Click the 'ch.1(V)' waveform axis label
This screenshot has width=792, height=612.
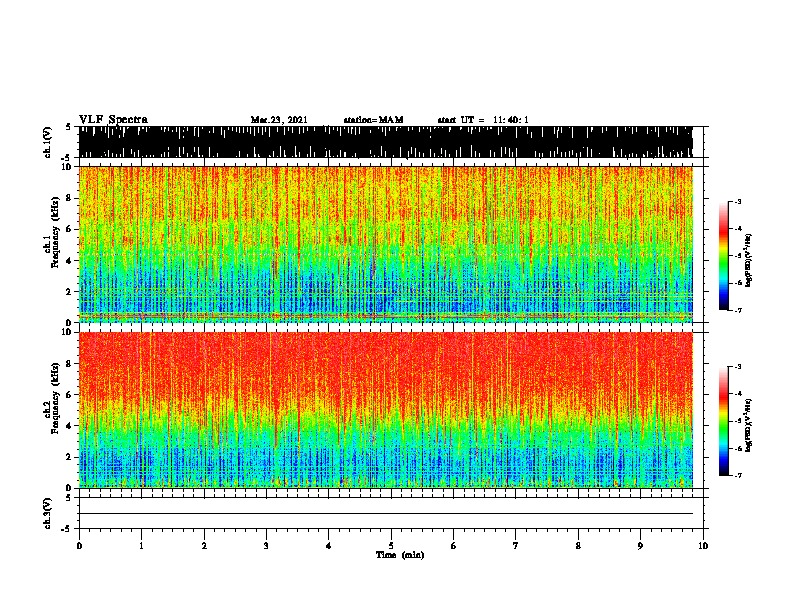(47, 142)
